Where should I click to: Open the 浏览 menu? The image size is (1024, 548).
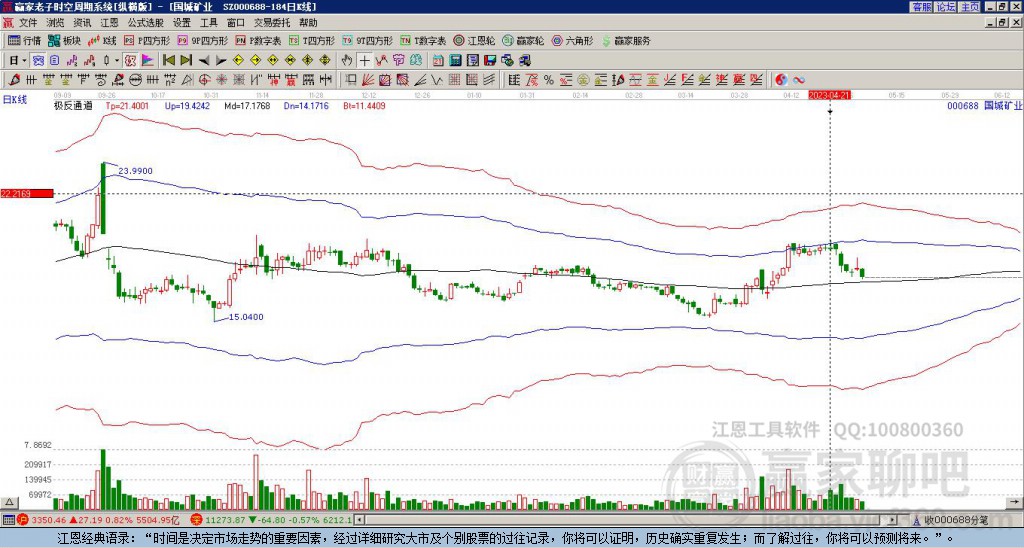click(56, 23)
